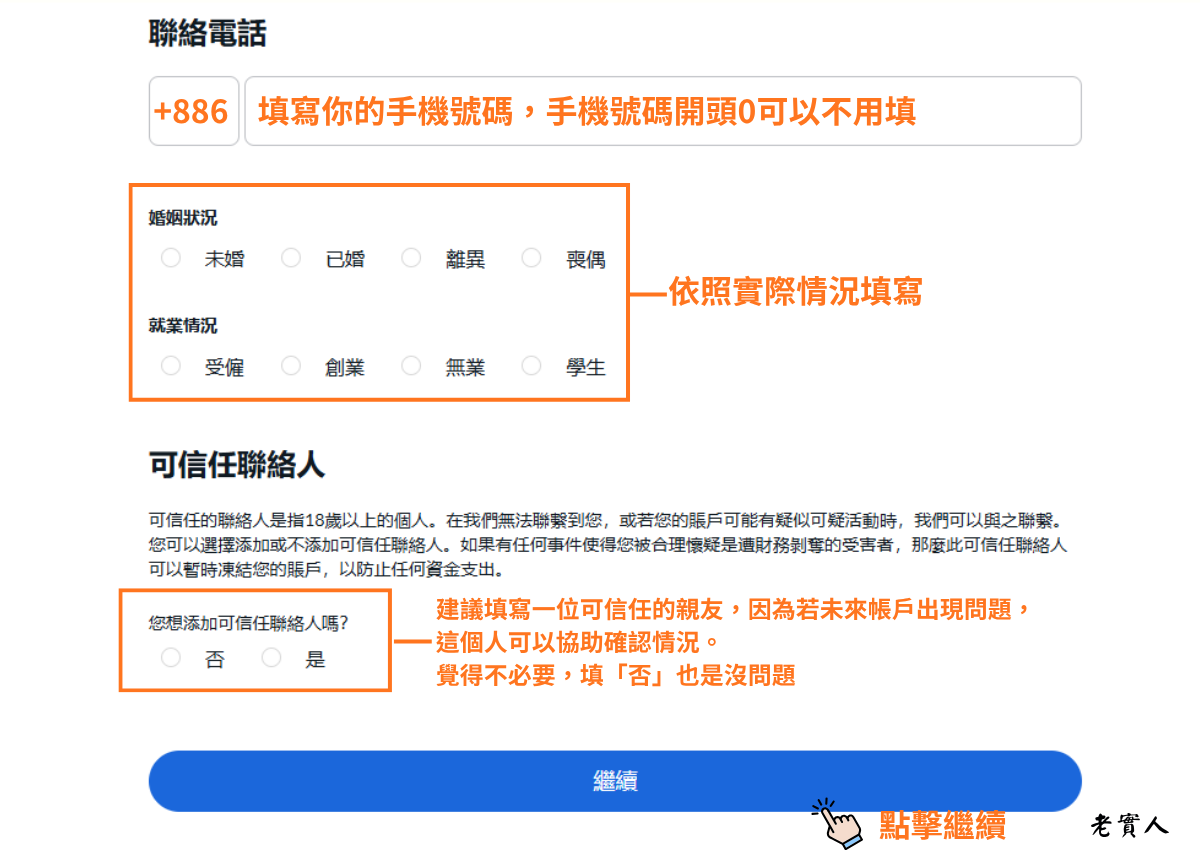The height and width of the screenshot is (860, 1200).
Task: Choose 喪偶 under 婚姻狀況
Action: point(531,257)
